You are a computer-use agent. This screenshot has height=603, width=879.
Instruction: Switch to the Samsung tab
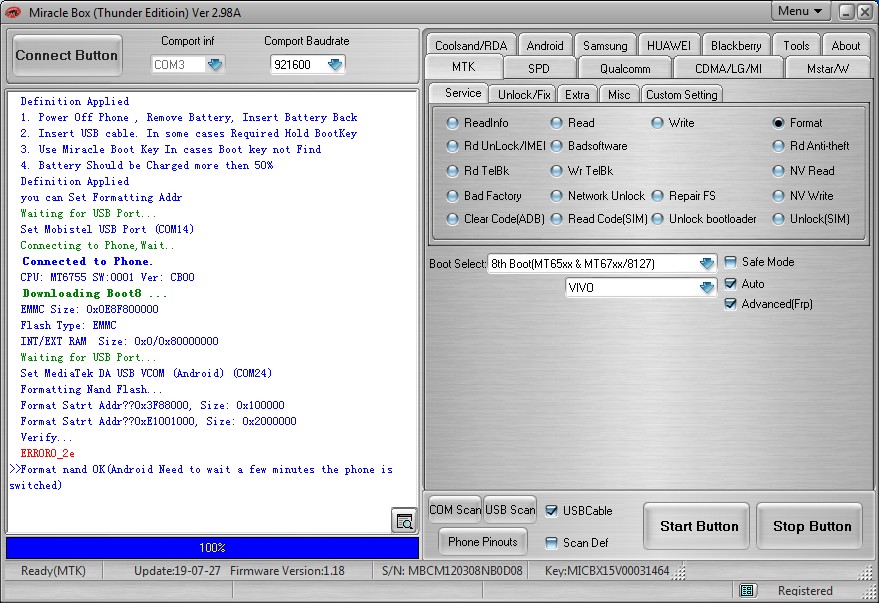(605, 45)
